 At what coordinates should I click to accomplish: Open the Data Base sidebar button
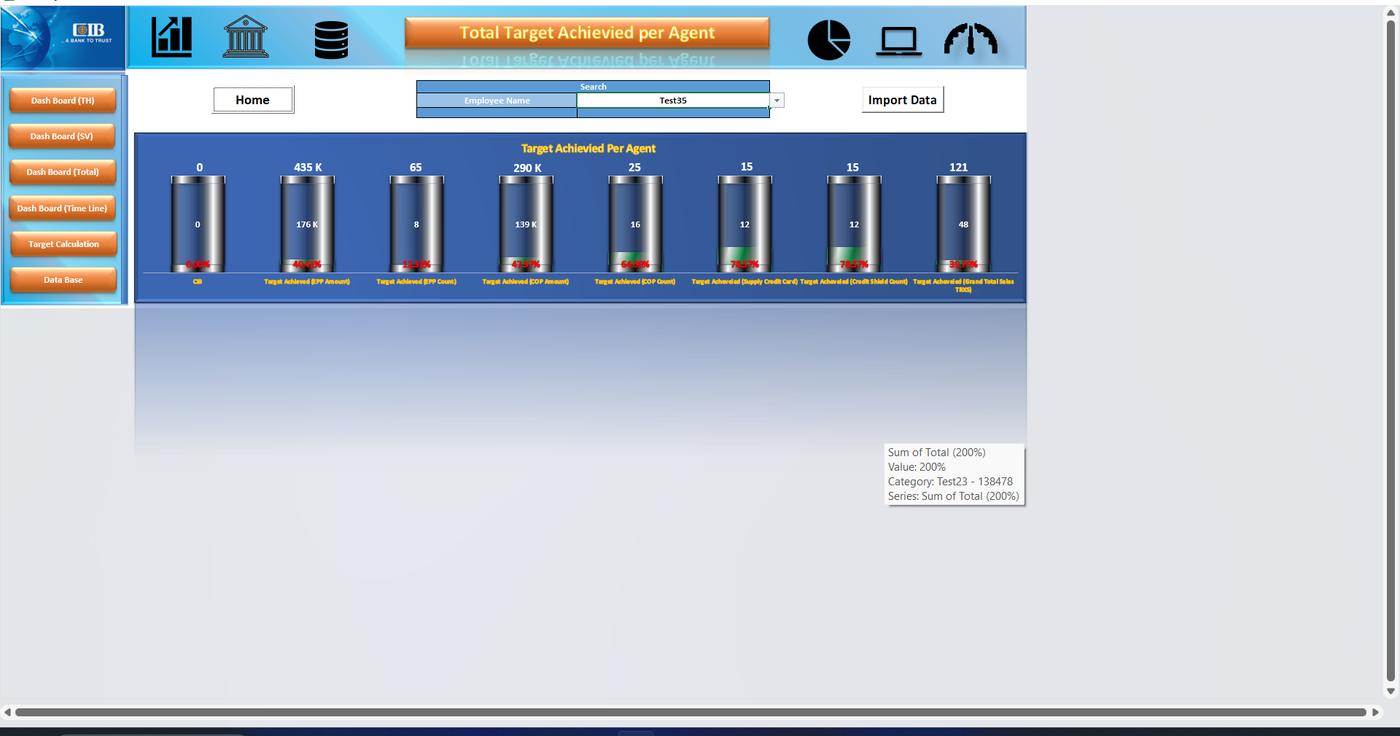pyautogui.click(x=63, y=280)
